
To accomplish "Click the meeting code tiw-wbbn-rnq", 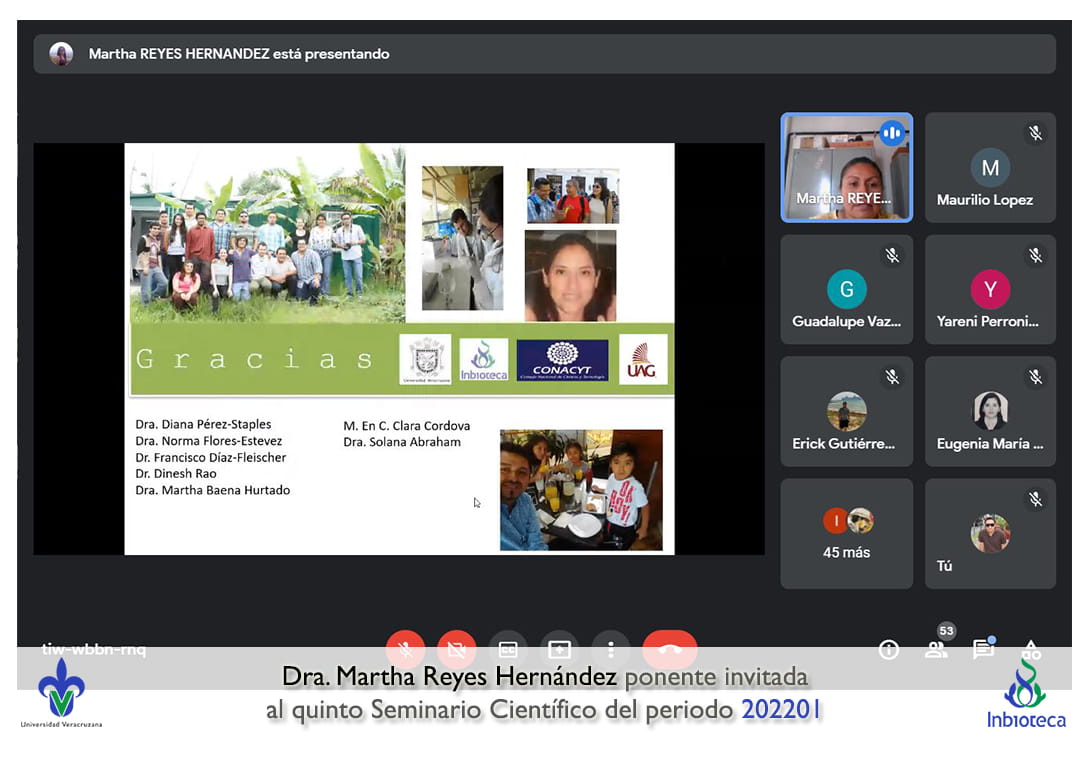I will pyautogui.click(x=94, y=649).
